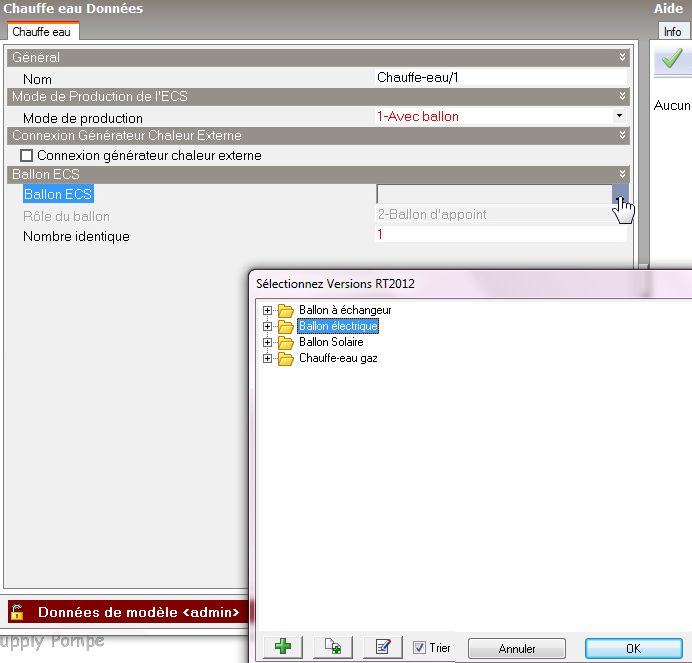Open the Info tab
692x663 pixels.
672,32
